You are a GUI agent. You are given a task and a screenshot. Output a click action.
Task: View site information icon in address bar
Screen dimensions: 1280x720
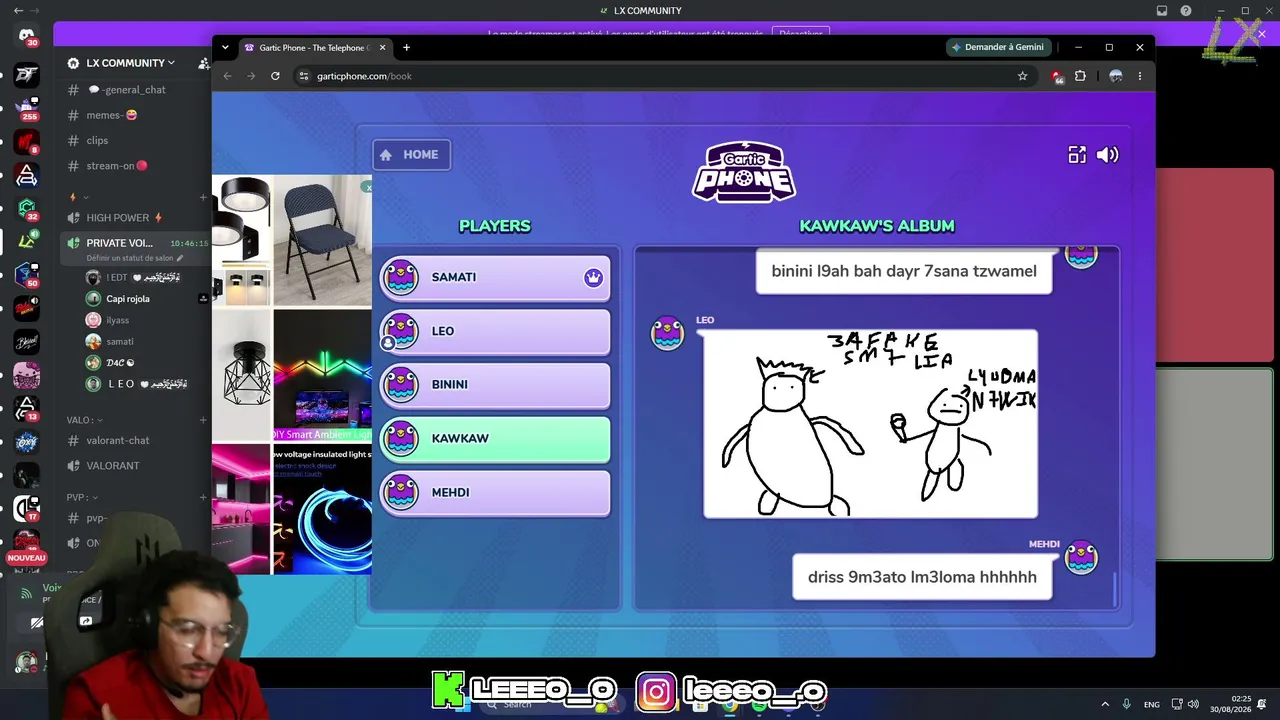[304, 76]
